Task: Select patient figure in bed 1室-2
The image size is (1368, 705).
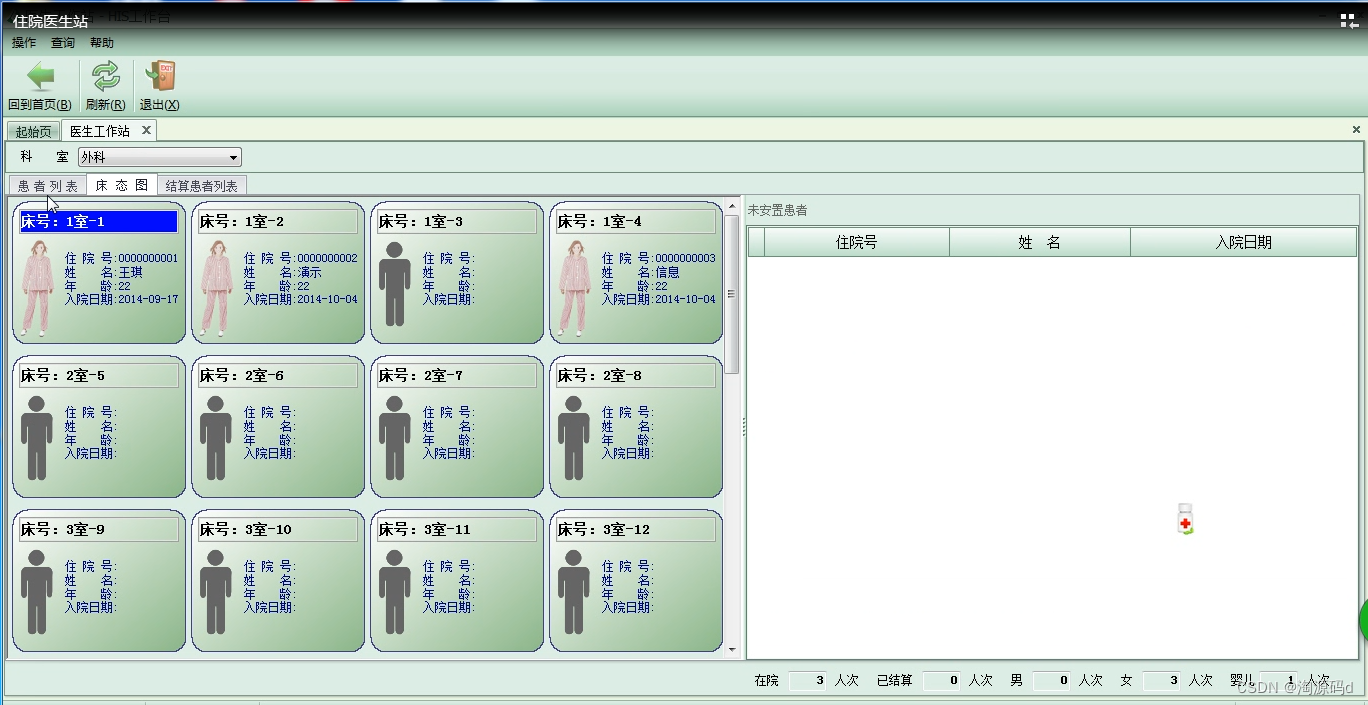Action: [217, 288]
